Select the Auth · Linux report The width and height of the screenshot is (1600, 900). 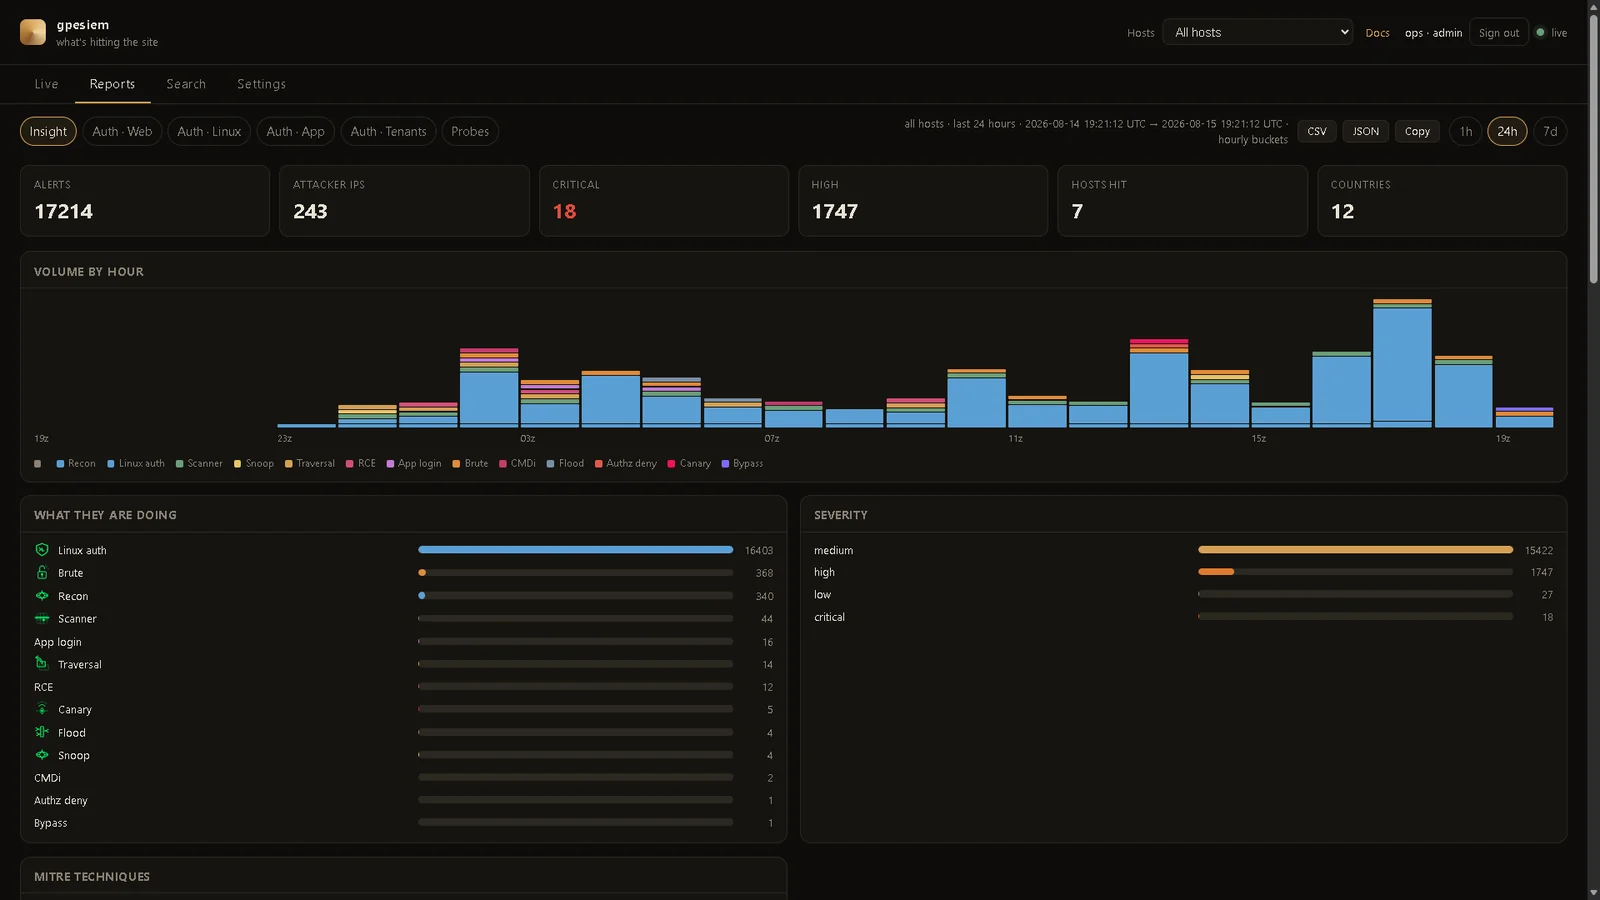[x=209, y=131]
